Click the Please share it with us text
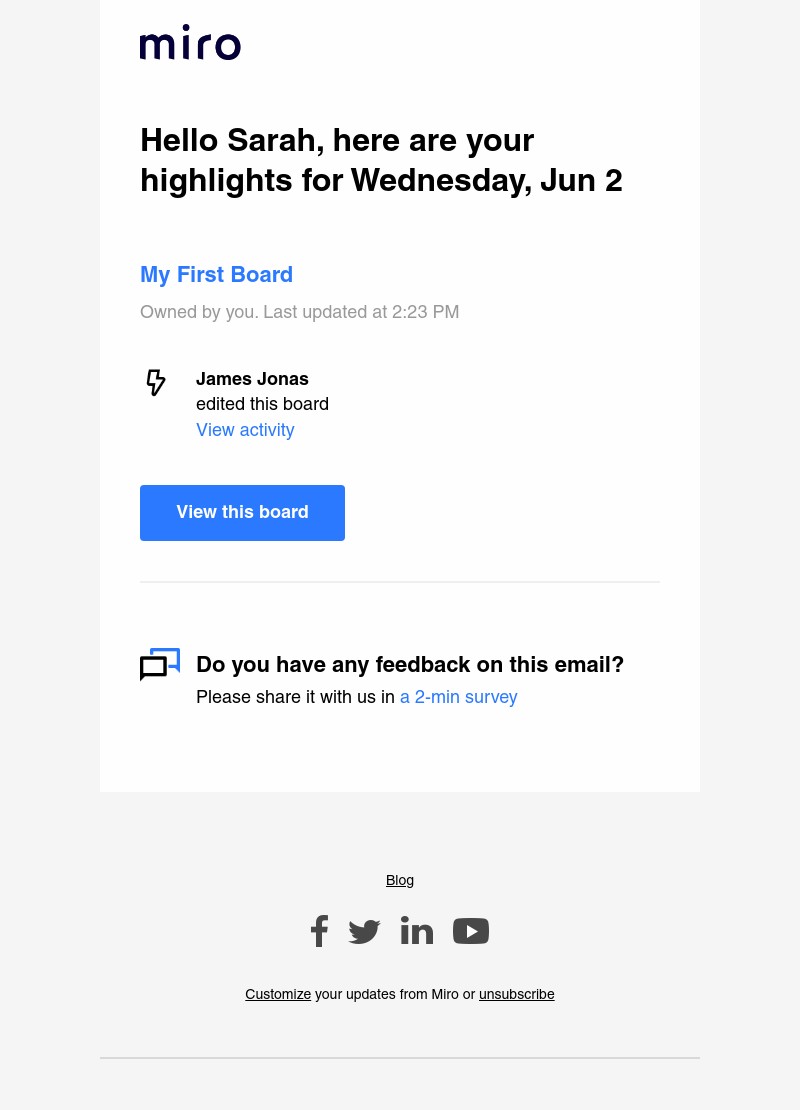Image resolution: width=800 pixels, height=1110 pixels. (295, 697)
